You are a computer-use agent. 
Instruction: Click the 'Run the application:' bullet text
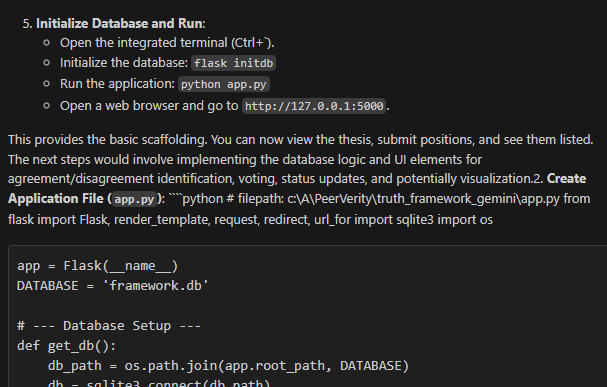(117, 84)
